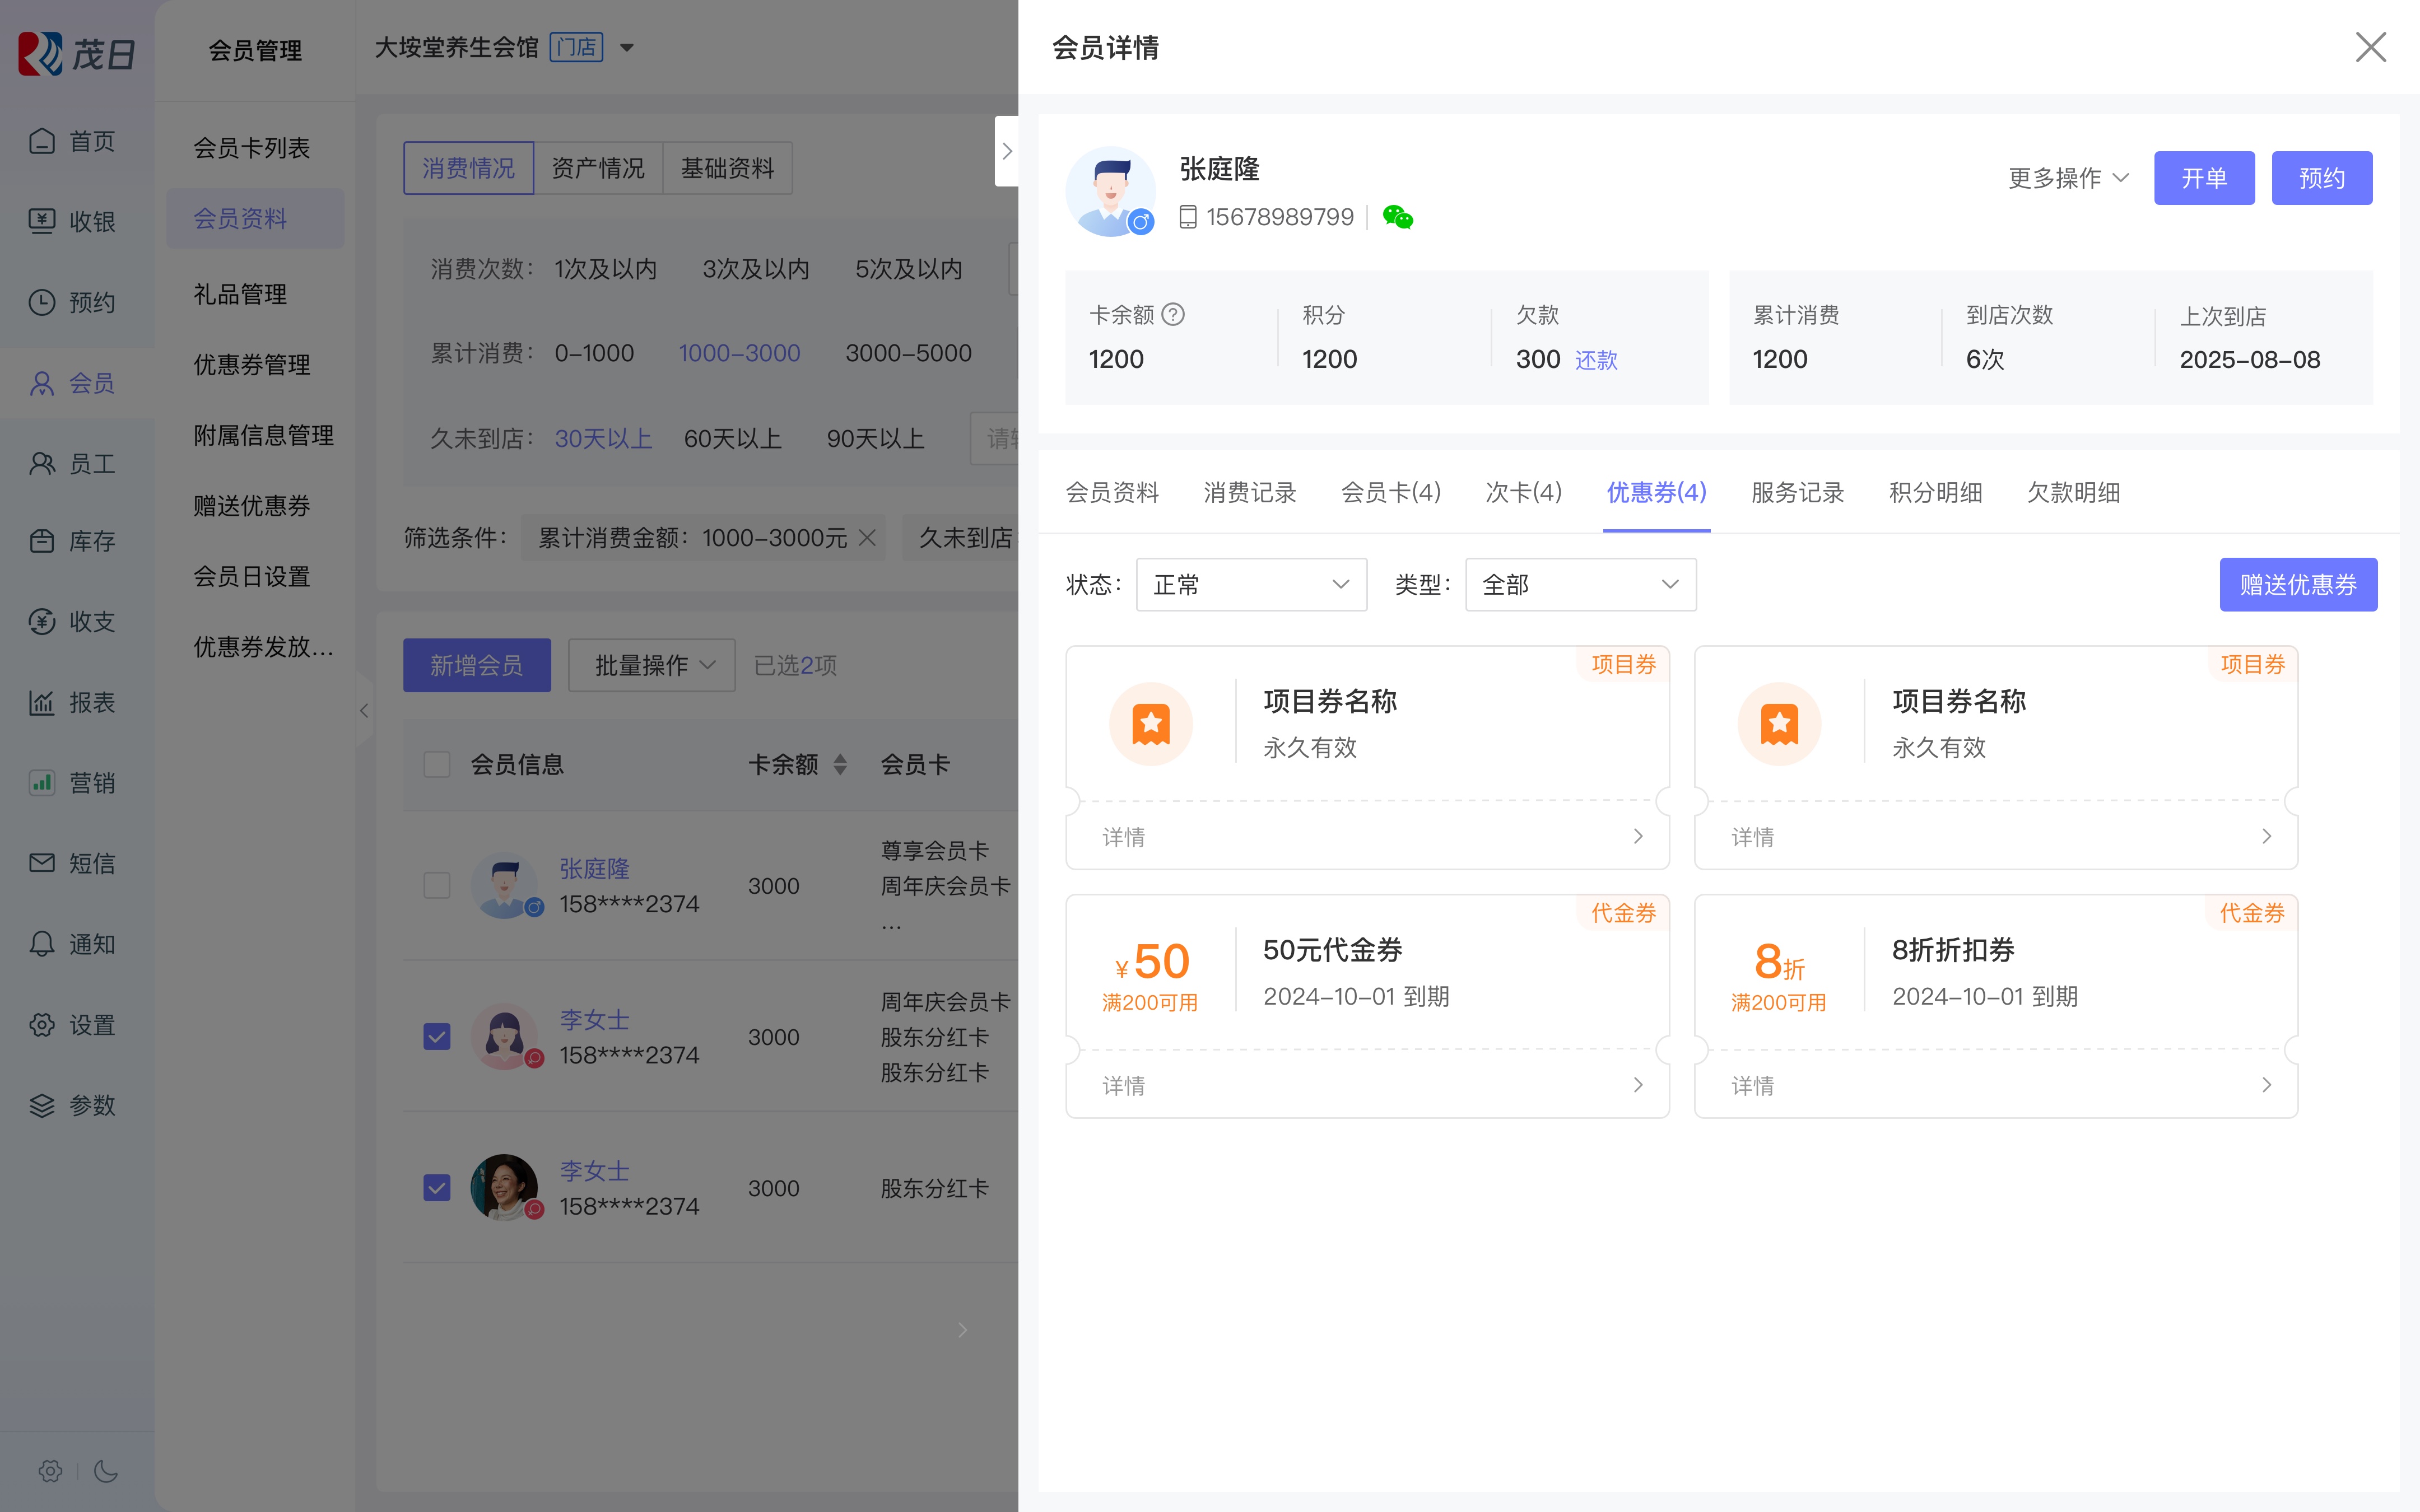Expand the 更多操作 menu
The image size is (2420, 1512).
(x=2068, y=178)
